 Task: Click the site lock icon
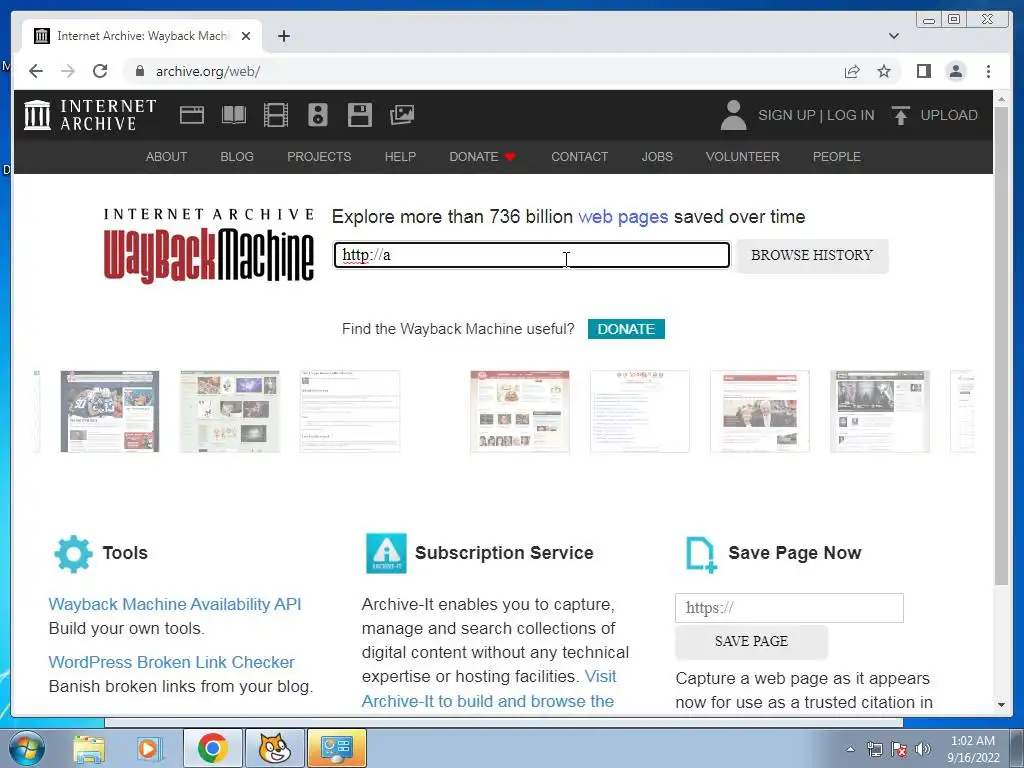pyautogui.click(x=139, y=71)
